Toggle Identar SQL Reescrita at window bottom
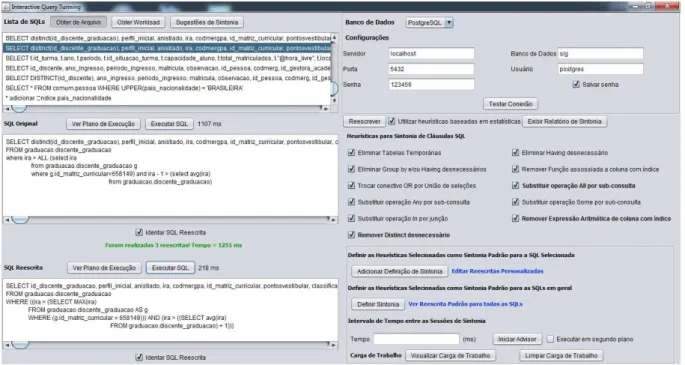This screenshot has width=685, height=365. pos(139,357)
